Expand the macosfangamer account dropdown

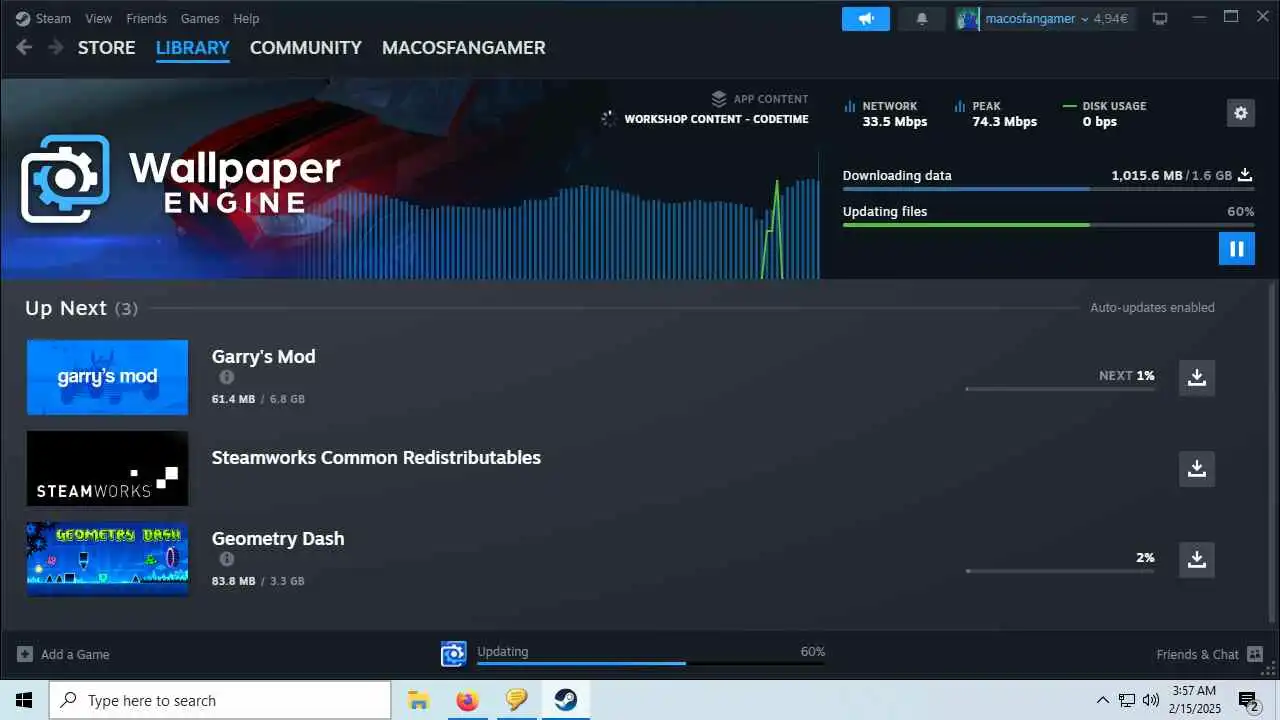[x=1084, y=18]
